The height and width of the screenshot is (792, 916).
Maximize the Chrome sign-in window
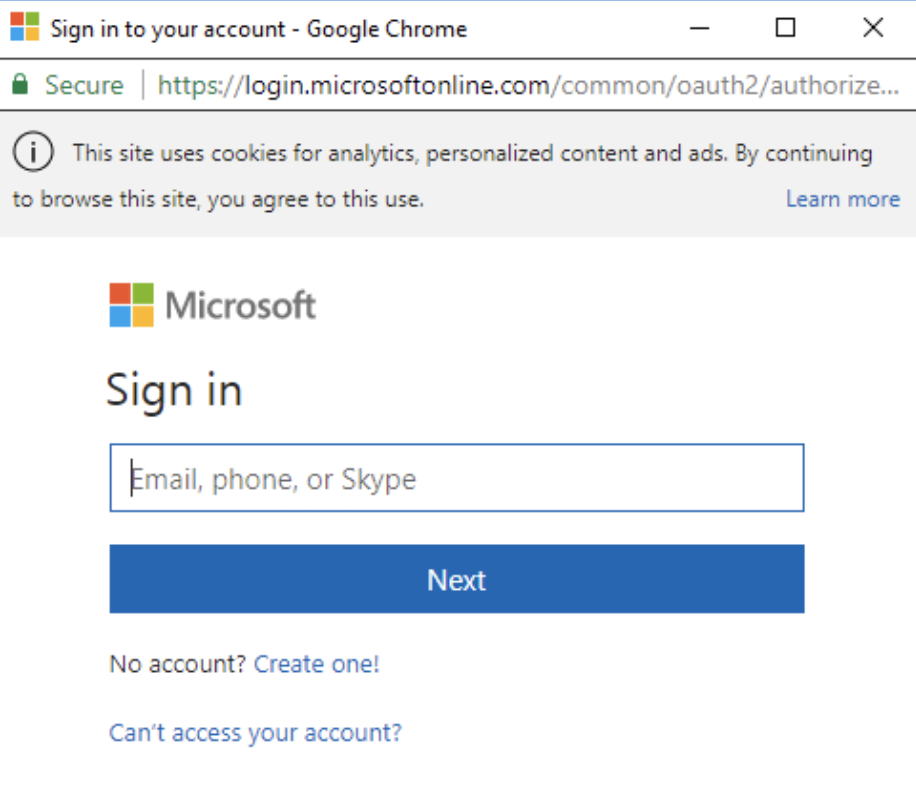coord(786,28)
